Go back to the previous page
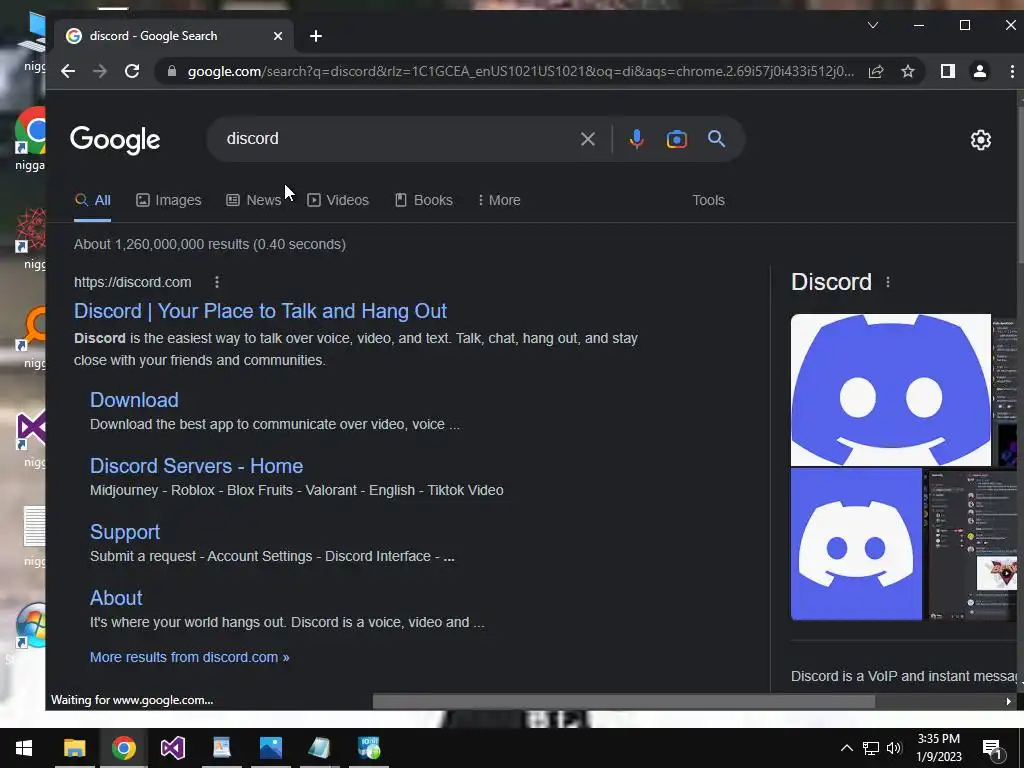This screenshot has height=768, width=1024. click(x=68, y=71)
